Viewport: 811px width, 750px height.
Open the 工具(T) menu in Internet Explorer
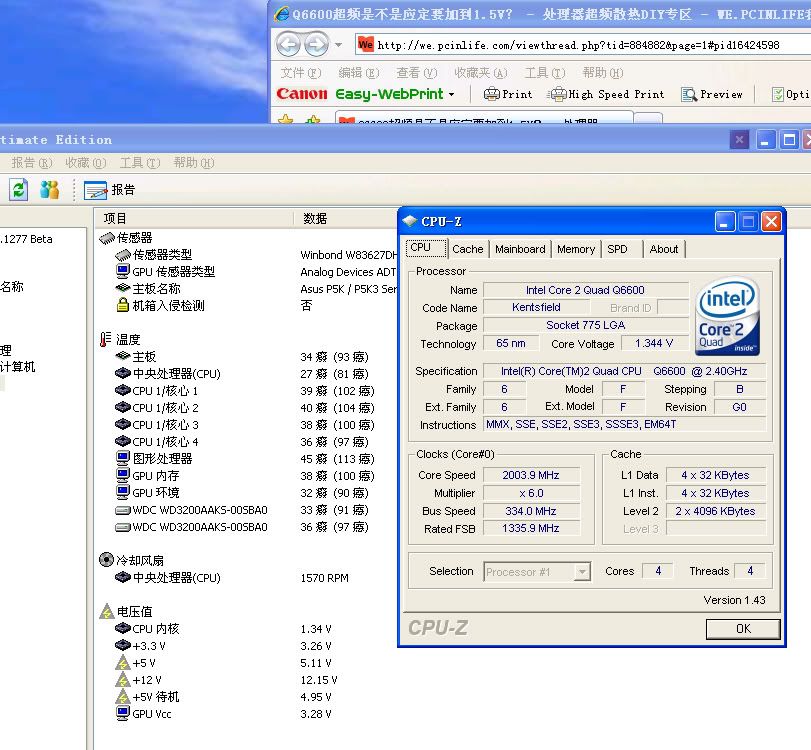543,72
